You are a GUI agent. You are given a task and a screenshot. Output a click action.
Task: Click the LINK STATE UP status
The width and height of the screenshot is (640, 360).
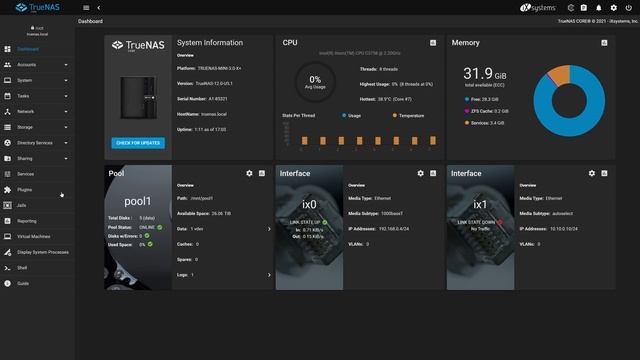(308, 222)
